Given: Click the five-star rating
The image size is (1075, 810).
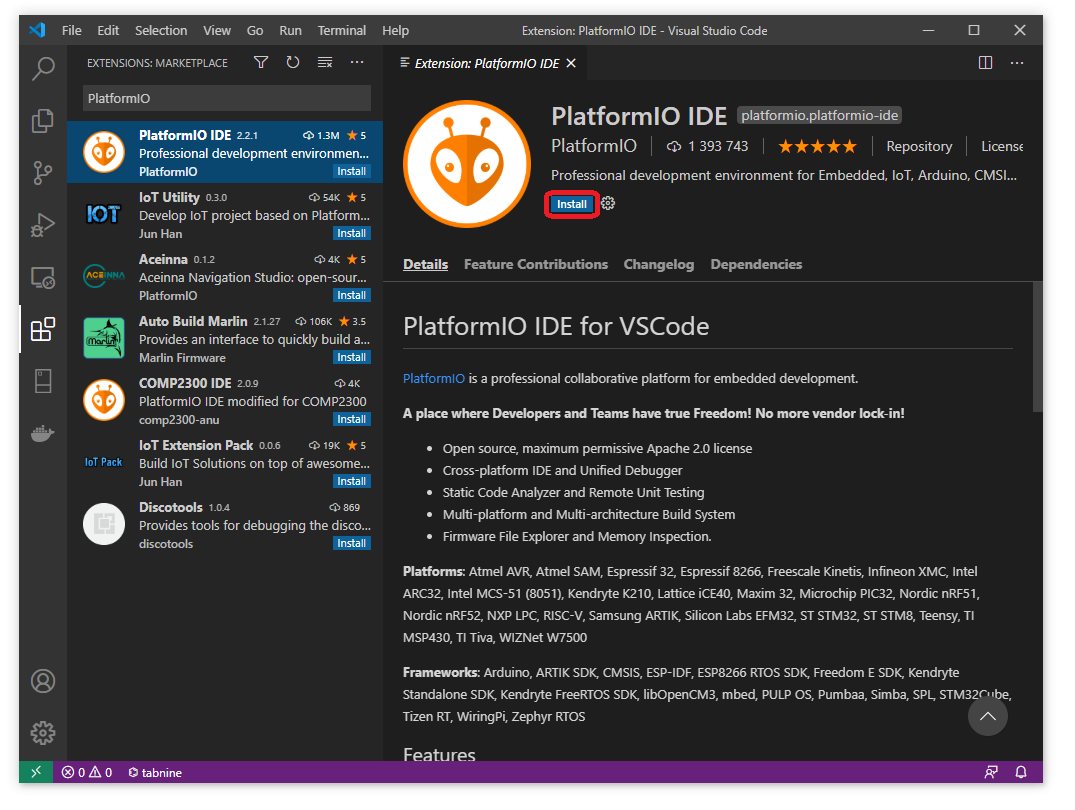Looking at the screenshot, I should coord(817,146).
